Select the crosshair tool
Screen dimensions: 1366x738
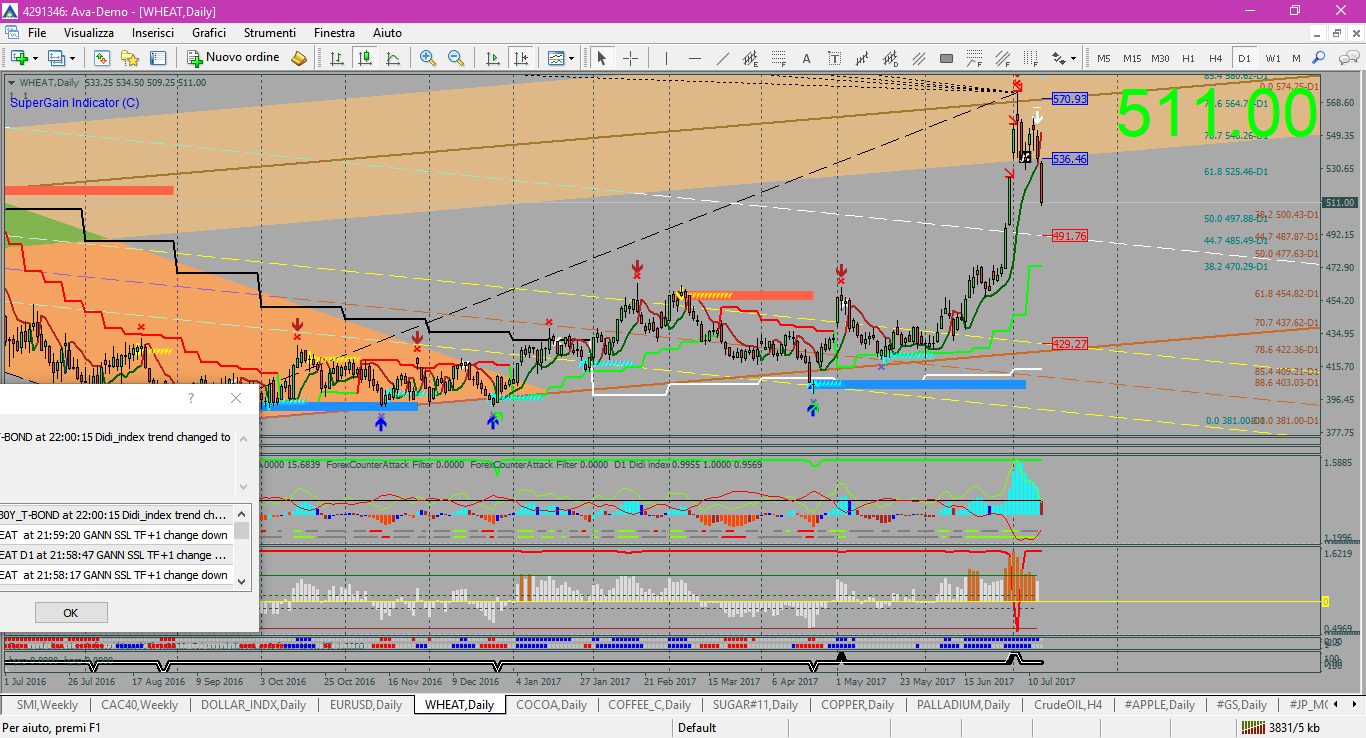(x=630, y=58)
